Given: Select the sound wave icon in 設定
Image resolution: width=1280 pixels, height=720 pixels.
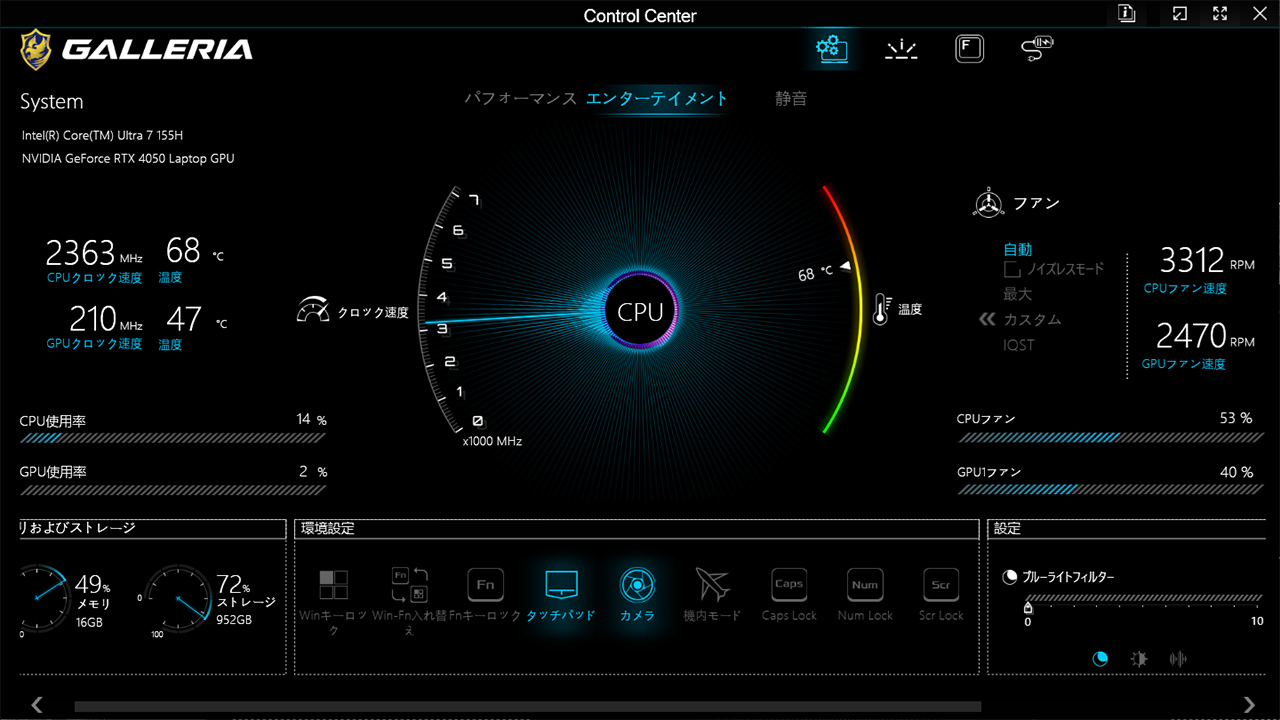Looking at the screenshot, I should [1178, 659].
